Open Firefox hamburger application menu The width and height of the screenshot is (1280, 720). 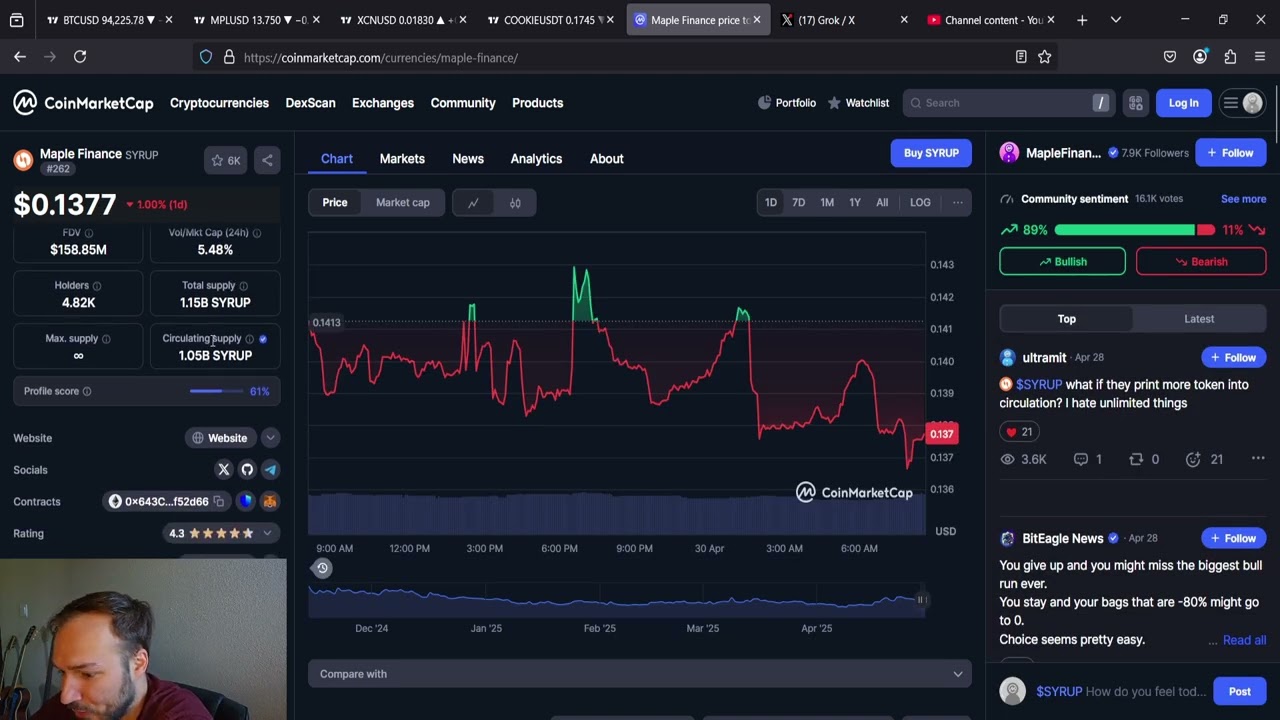1260,57
